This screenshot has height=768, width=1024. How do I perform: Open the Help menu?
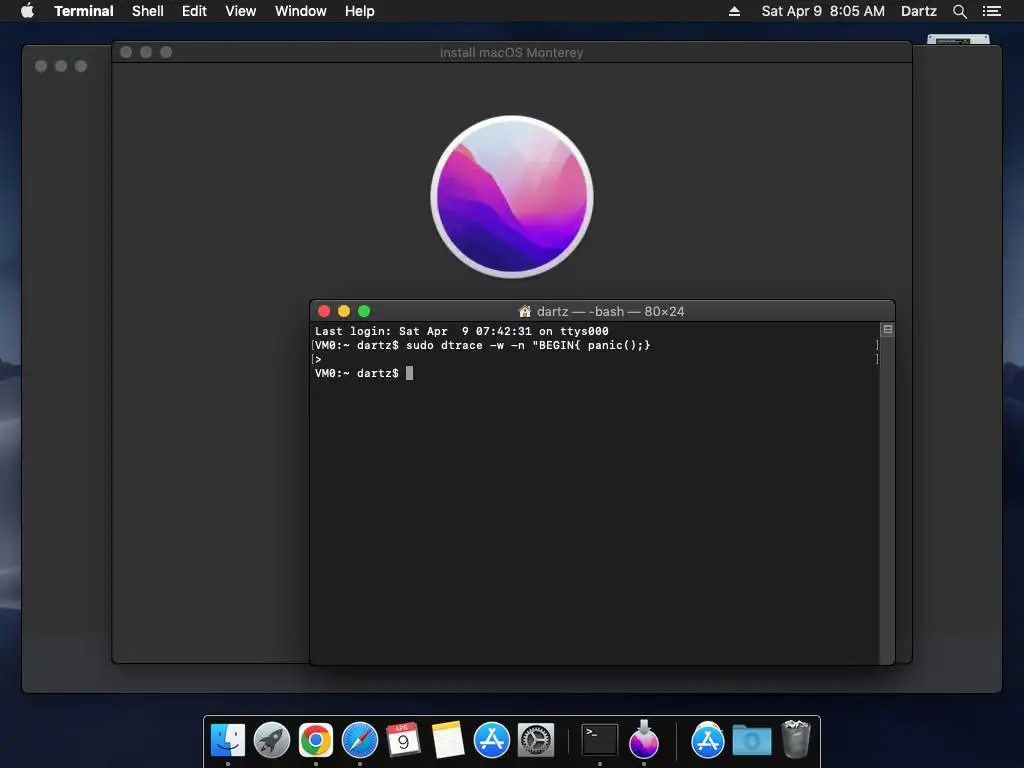360,11
